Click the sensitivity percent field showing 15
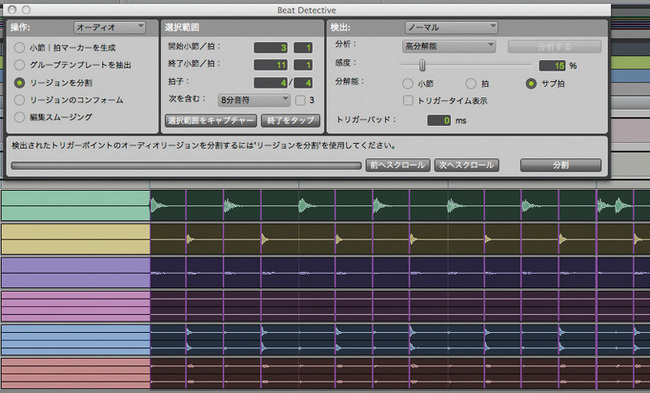Image resolution: width=650 pixels, height=393 pixels. [552, 66]
